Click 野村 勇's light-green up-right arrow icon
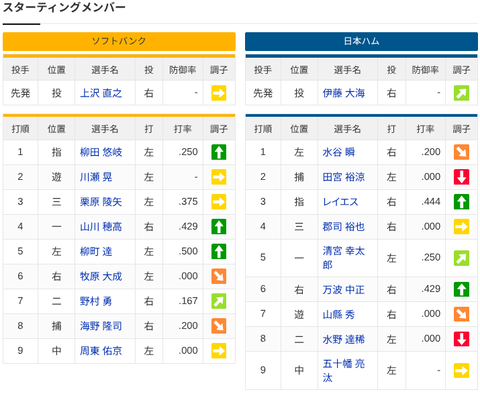The image size is (480, 394). tap(219, 301)
